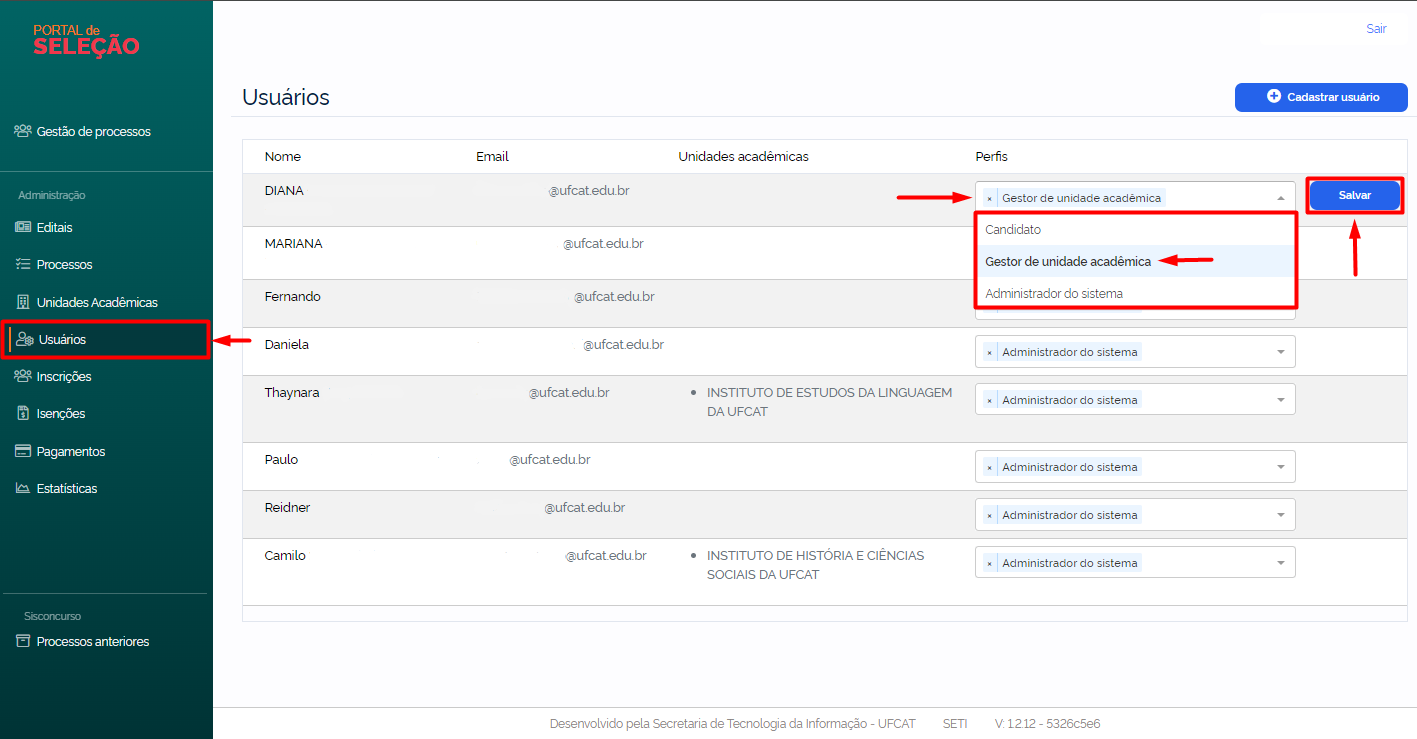Expand Daniela's Perfis dropdown arrow

coord(1281,352)
